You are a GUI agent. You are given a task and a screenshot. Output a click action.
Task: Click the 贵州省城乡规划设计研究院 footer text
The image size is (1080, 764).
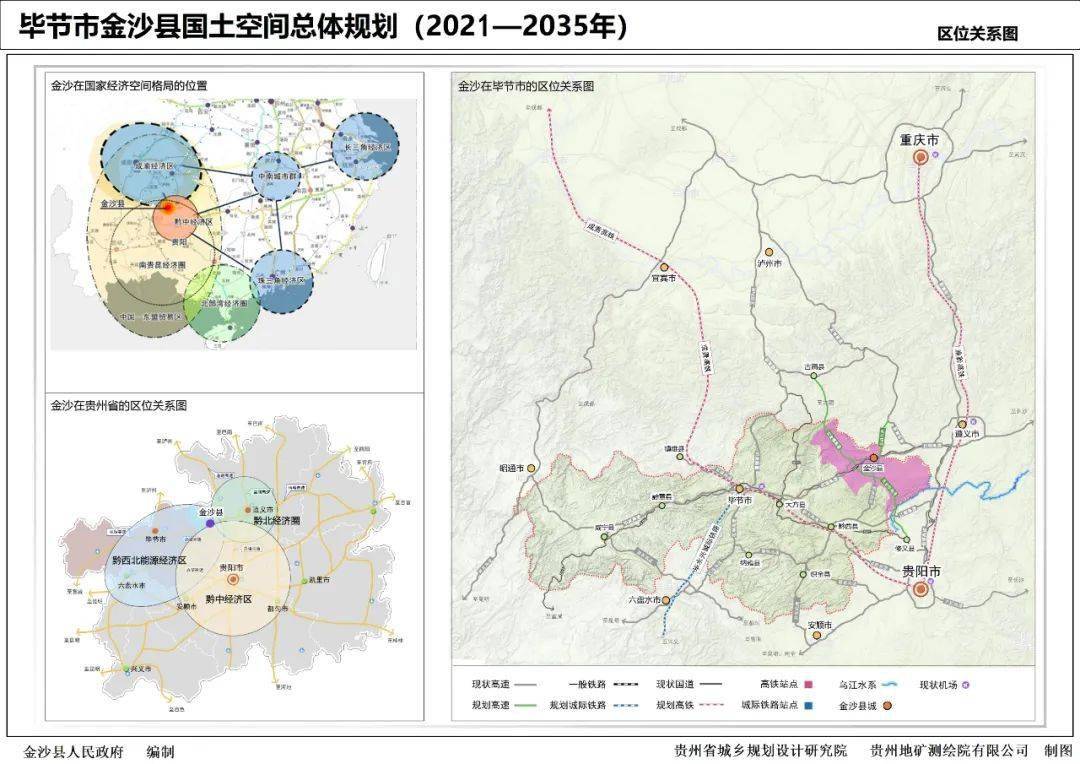pyautogui.click(x=760, y=751)
